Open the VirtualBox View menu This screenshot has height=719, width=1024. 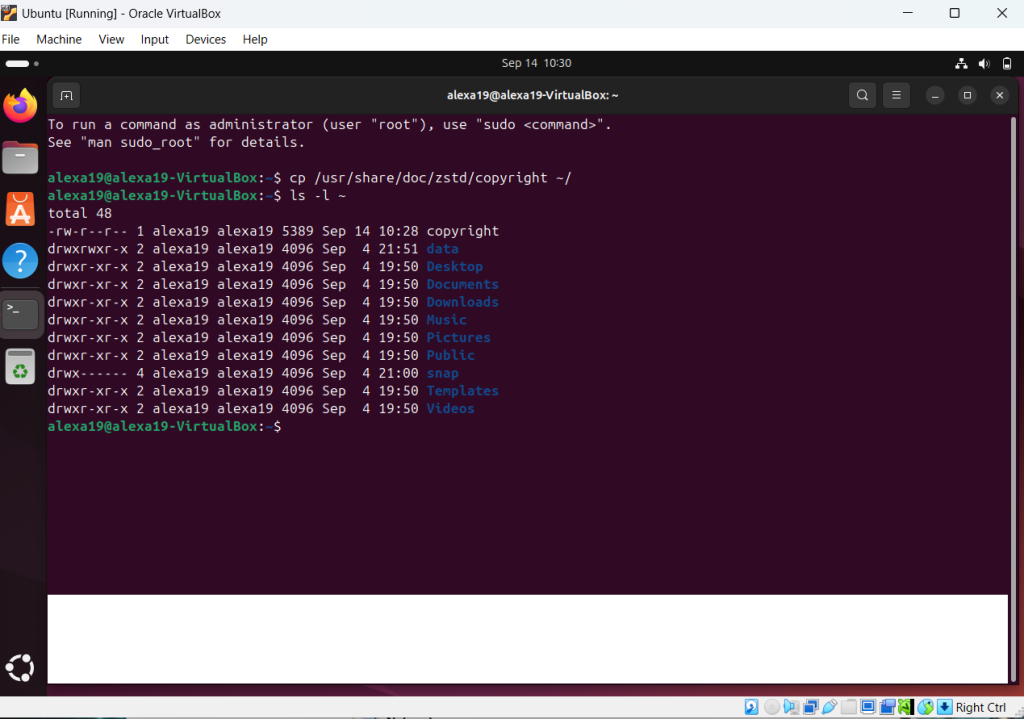coord(111,39)
